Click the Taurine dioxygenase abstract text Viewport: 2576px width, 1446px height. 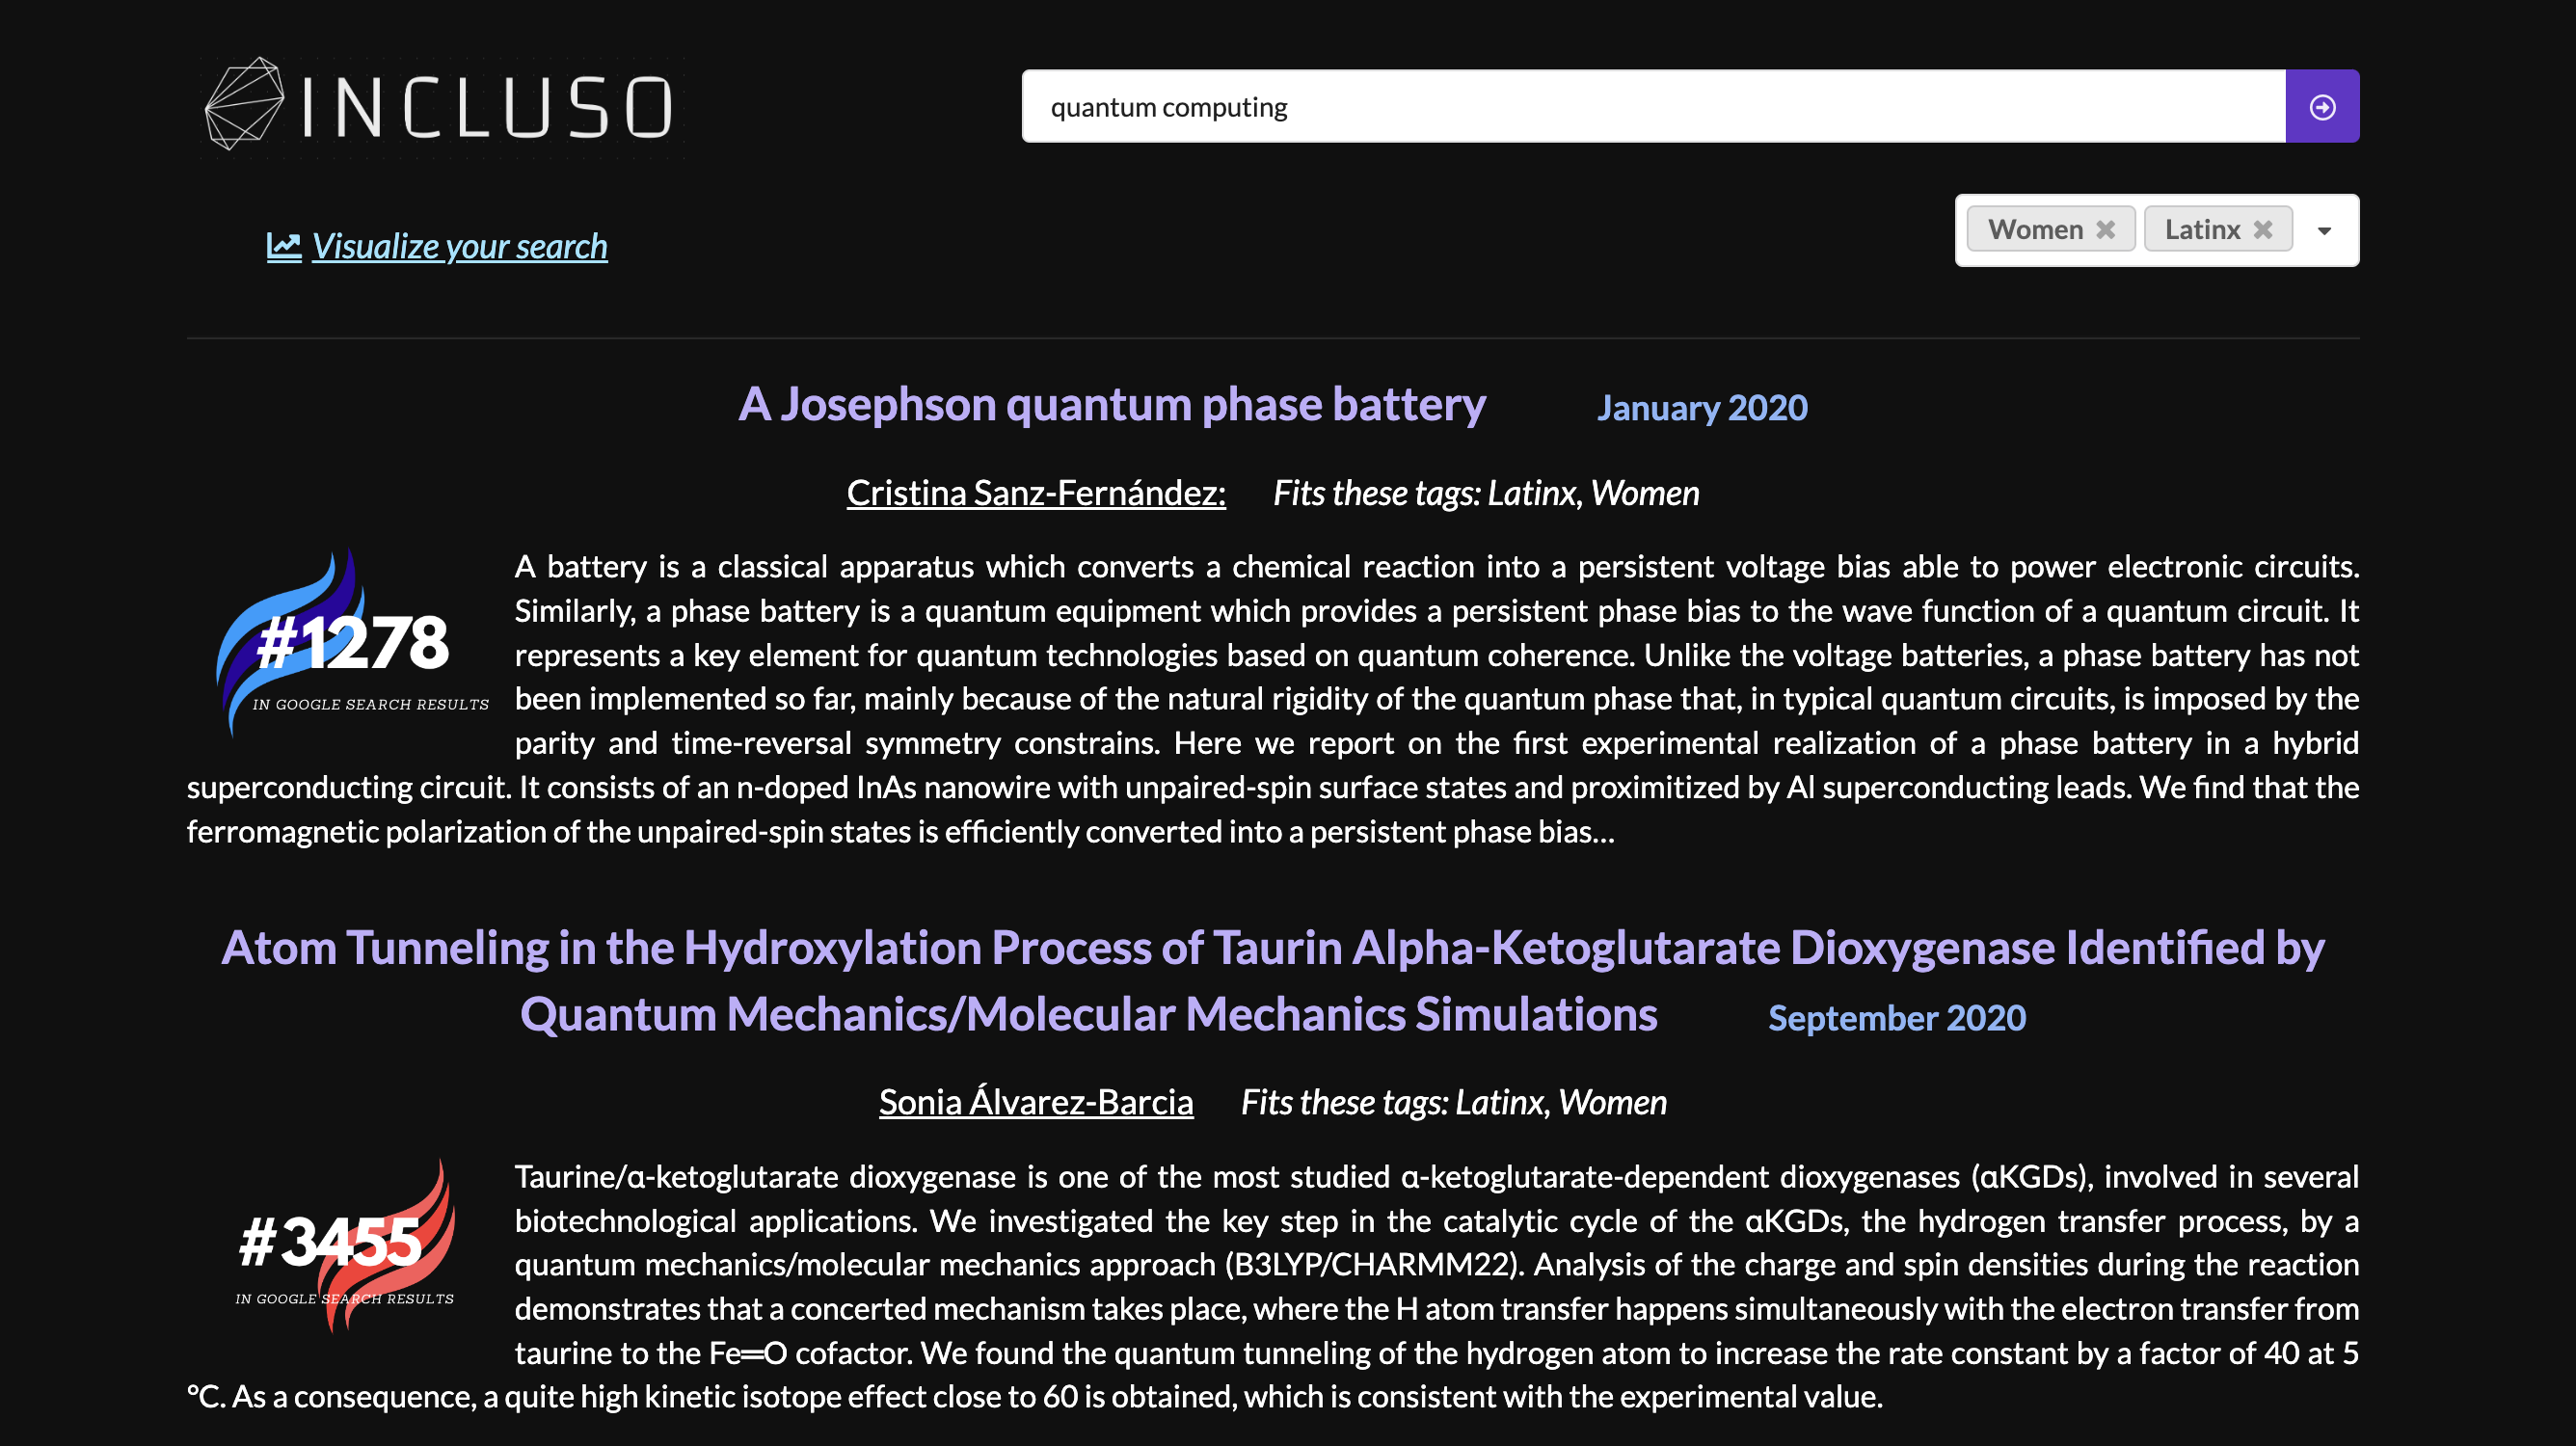tap(1272, 1286)
